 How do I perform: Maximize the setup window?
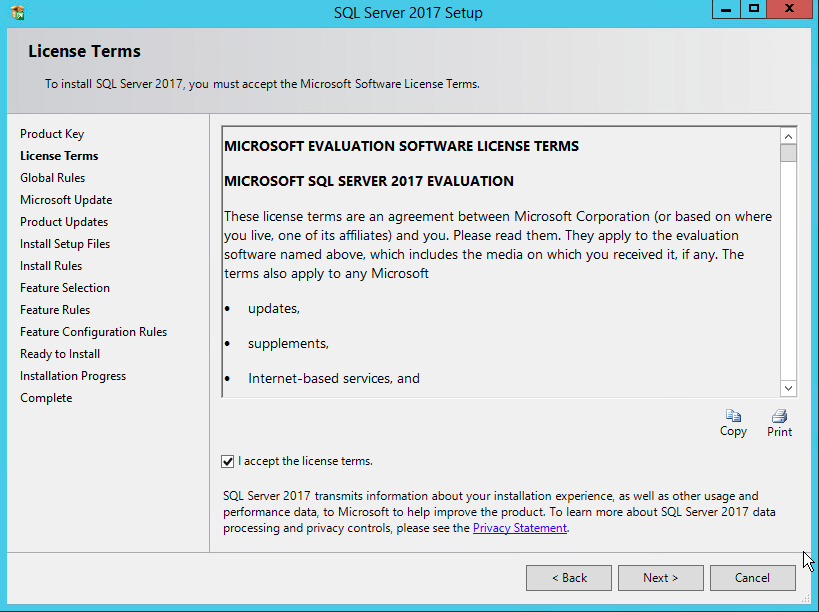click(754, 9)
